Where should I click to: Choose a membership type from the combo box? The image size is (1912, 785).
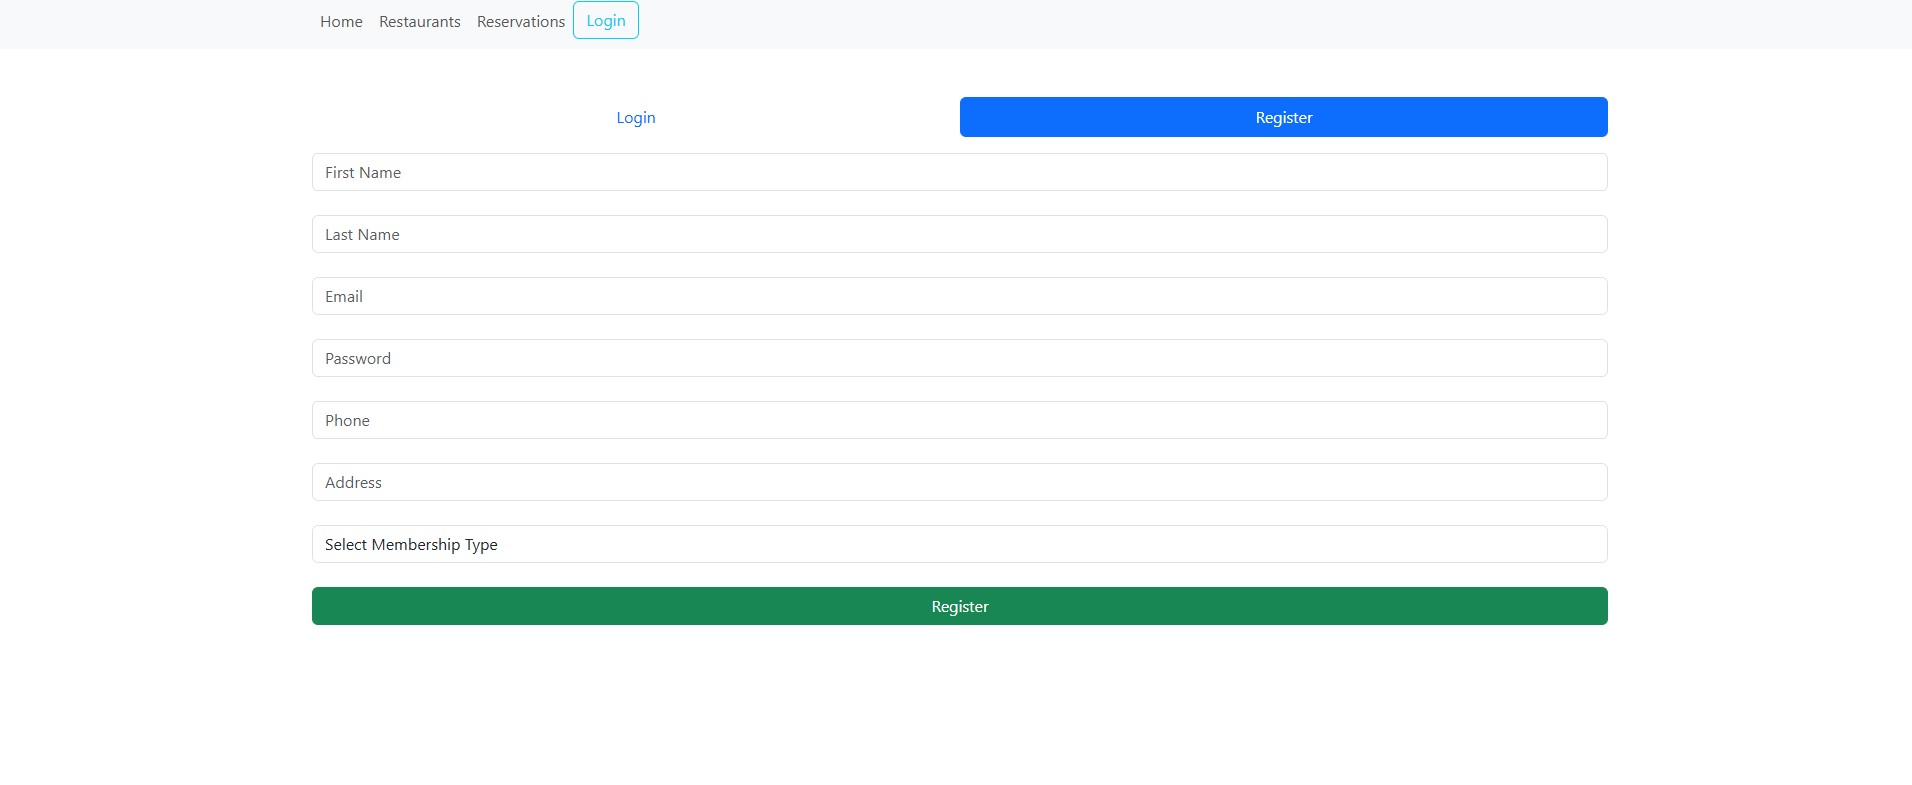(x=959, y=544)
